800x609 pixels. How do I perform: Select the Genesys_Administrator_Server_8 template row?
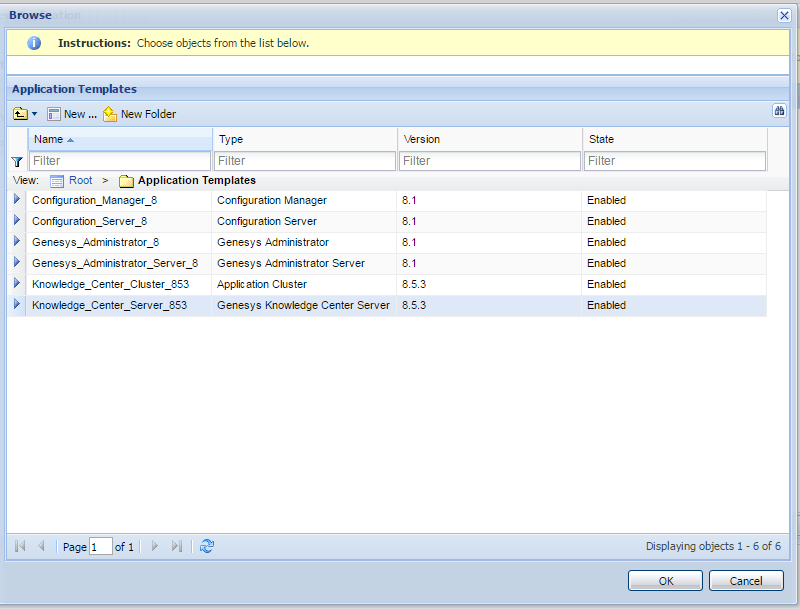115,263
